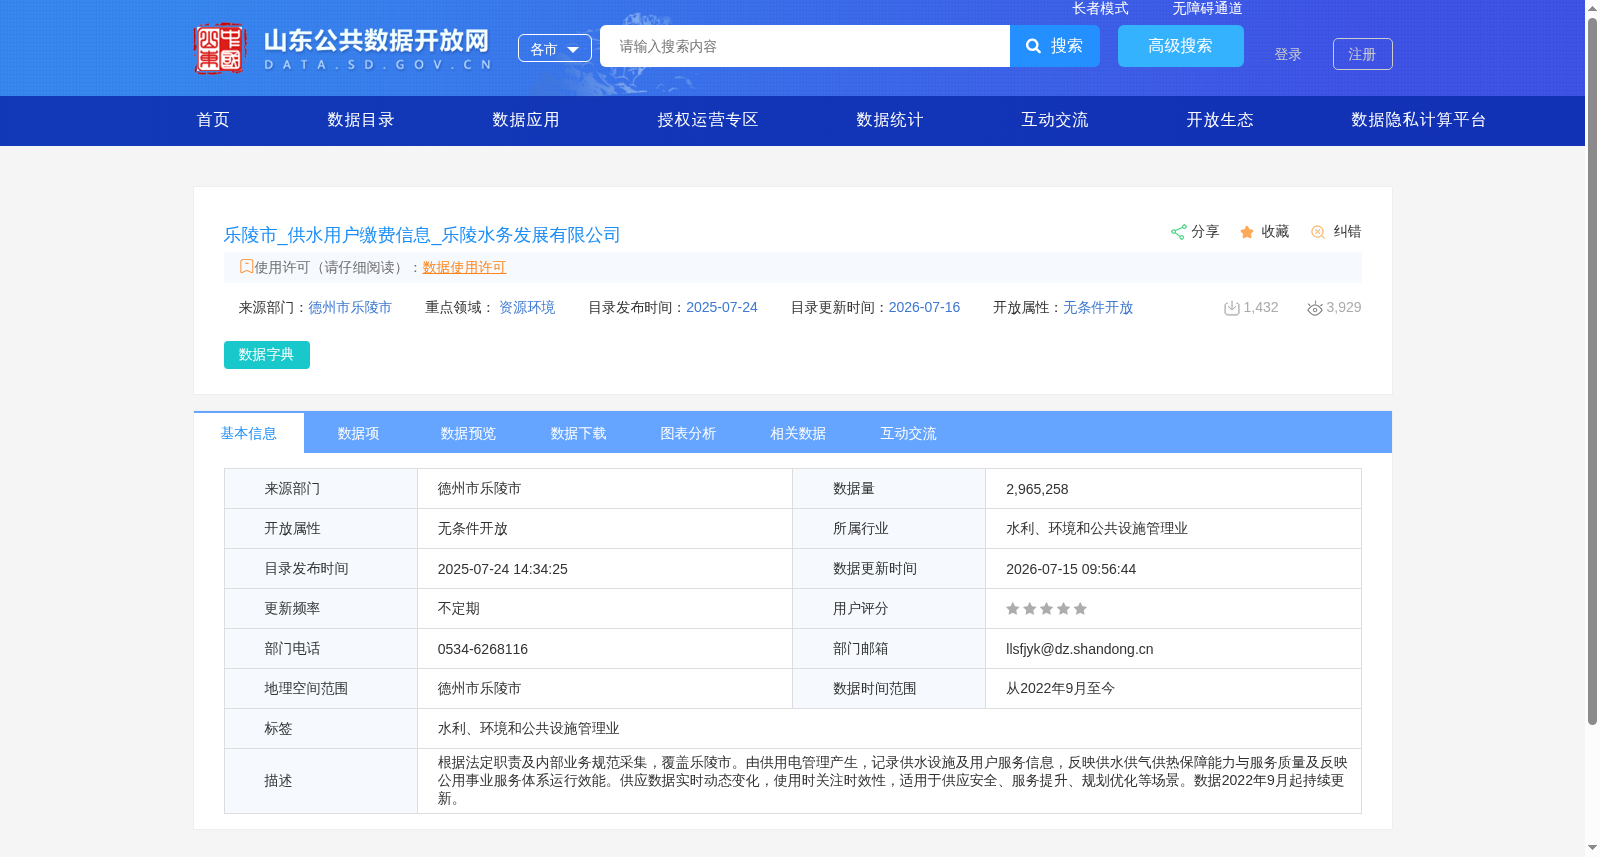Go to 首页 in navigation bar
1600x857 pixels.
(213, 120)
